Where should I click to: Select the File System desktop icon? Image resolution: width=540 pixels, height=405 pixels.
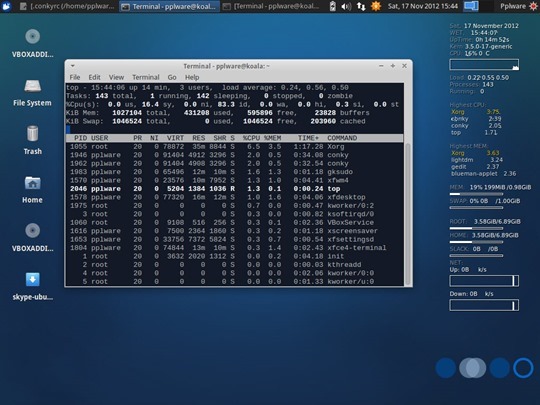[32, 92]
